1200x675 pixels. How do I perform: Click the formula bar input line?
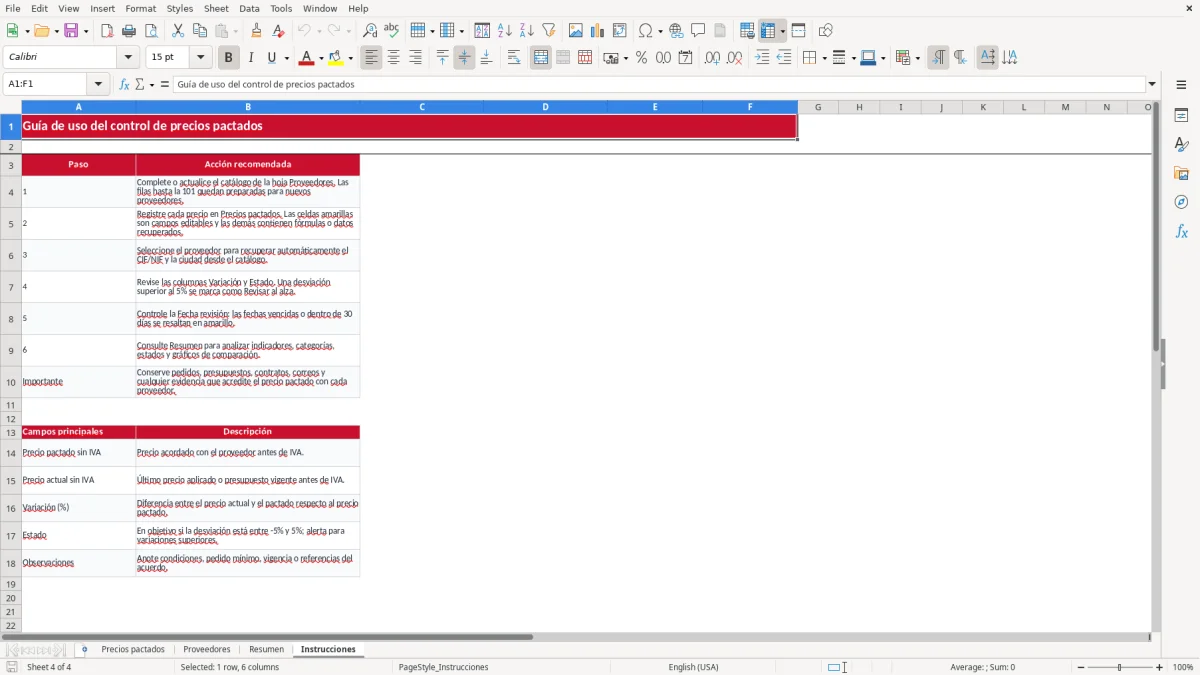pyautogui.click(x=659, y=84)
